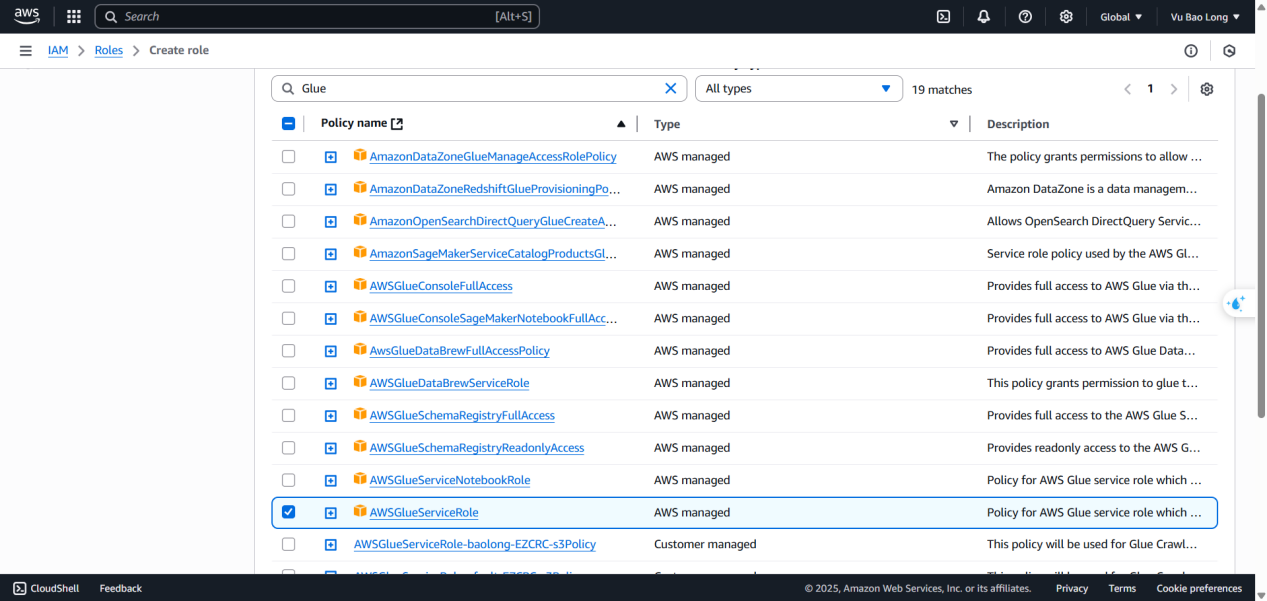The image size is (1267, 601).
Task: Click the page vertical scrollbar
Action: pyautogui.click(x=1260, y=256)
